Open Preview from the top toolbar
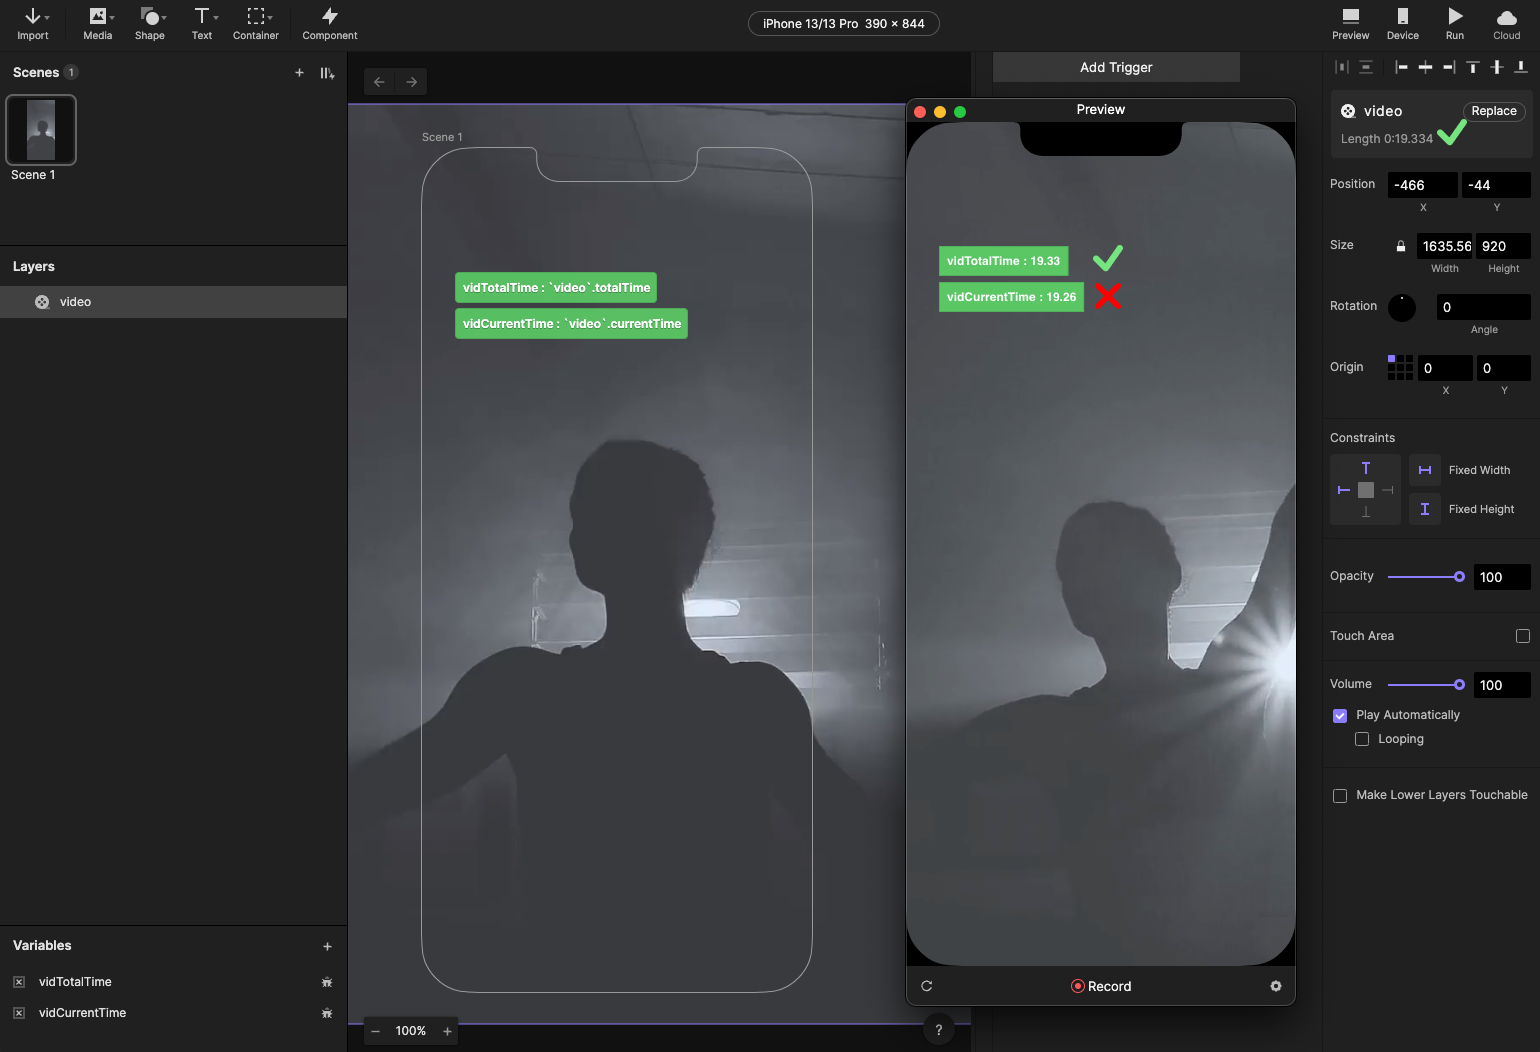Viewport: 1540px width, 1052px height. [x=1351, y=24]
